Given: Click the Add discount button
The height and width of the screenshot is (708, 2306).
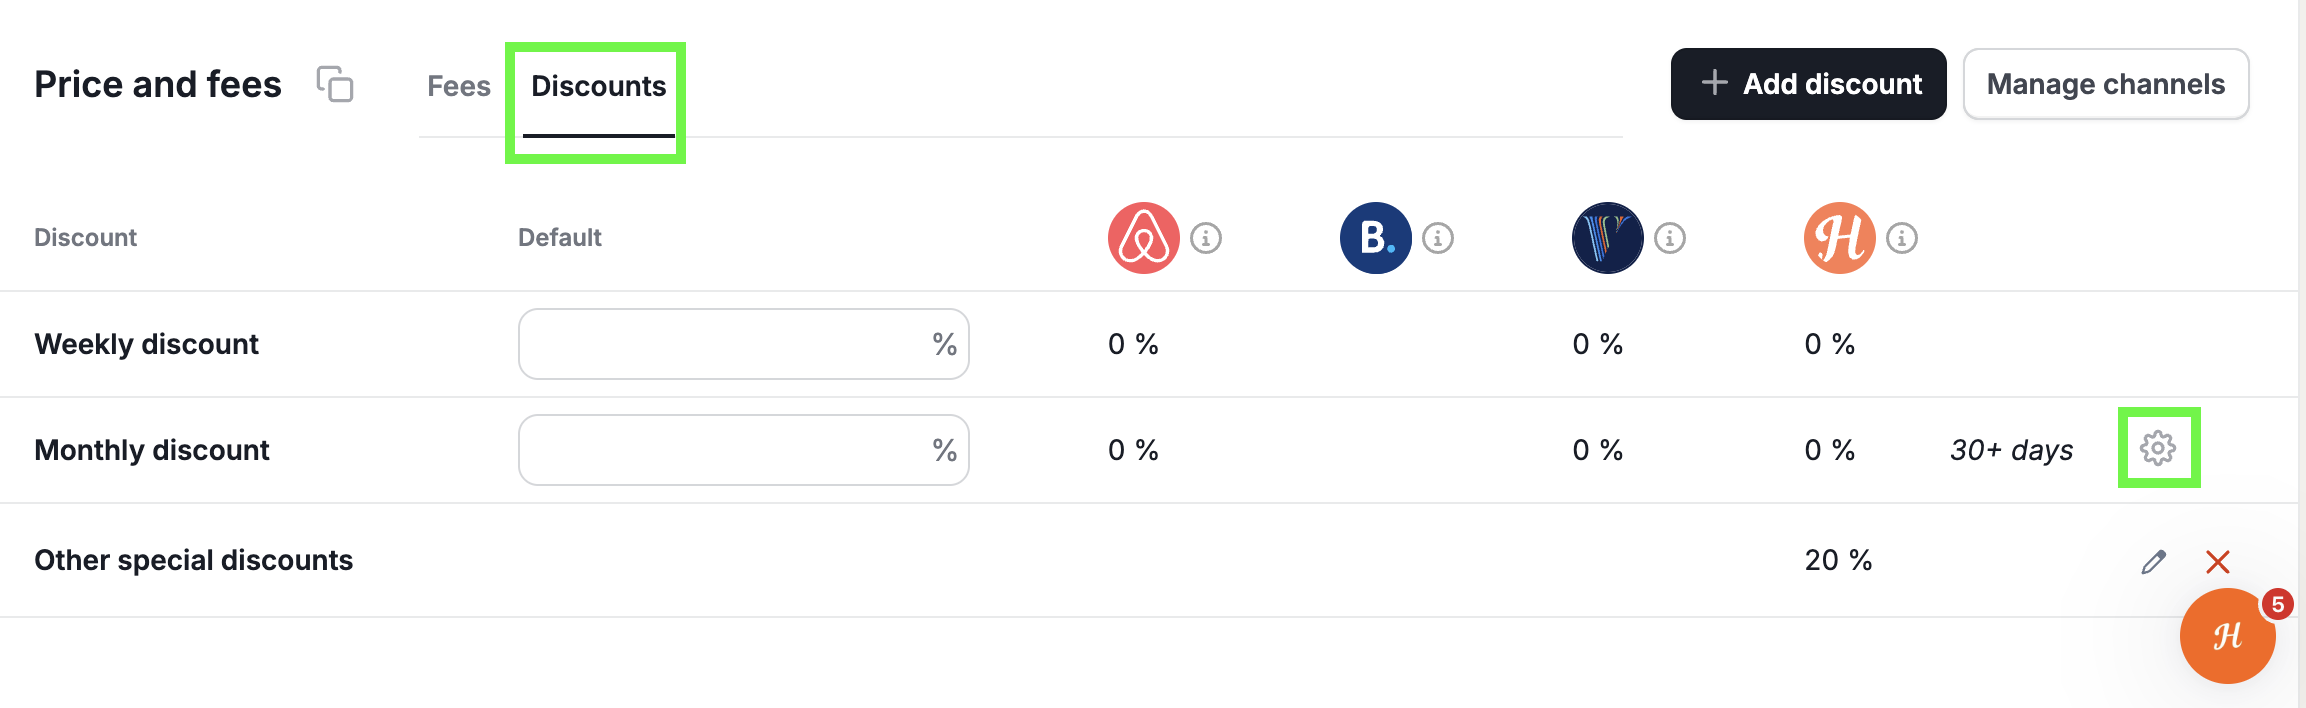Looking at the screenshot, I should 1809,84.
